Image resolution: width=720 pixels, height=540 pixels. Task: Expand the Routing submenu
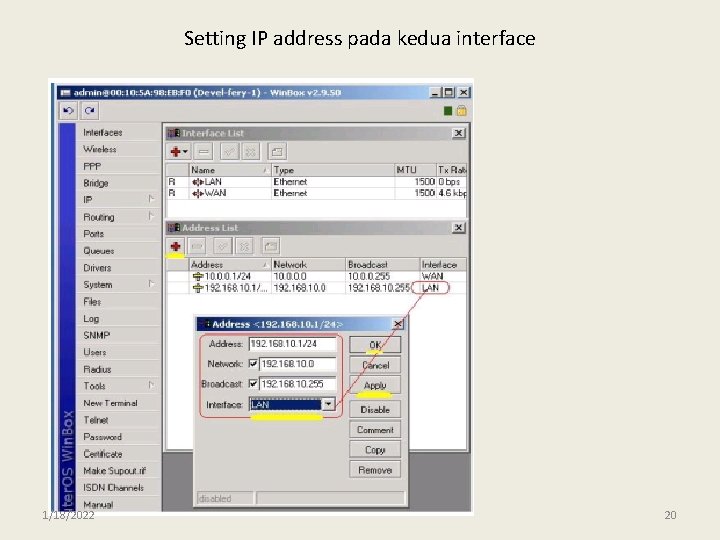point(151,216)
